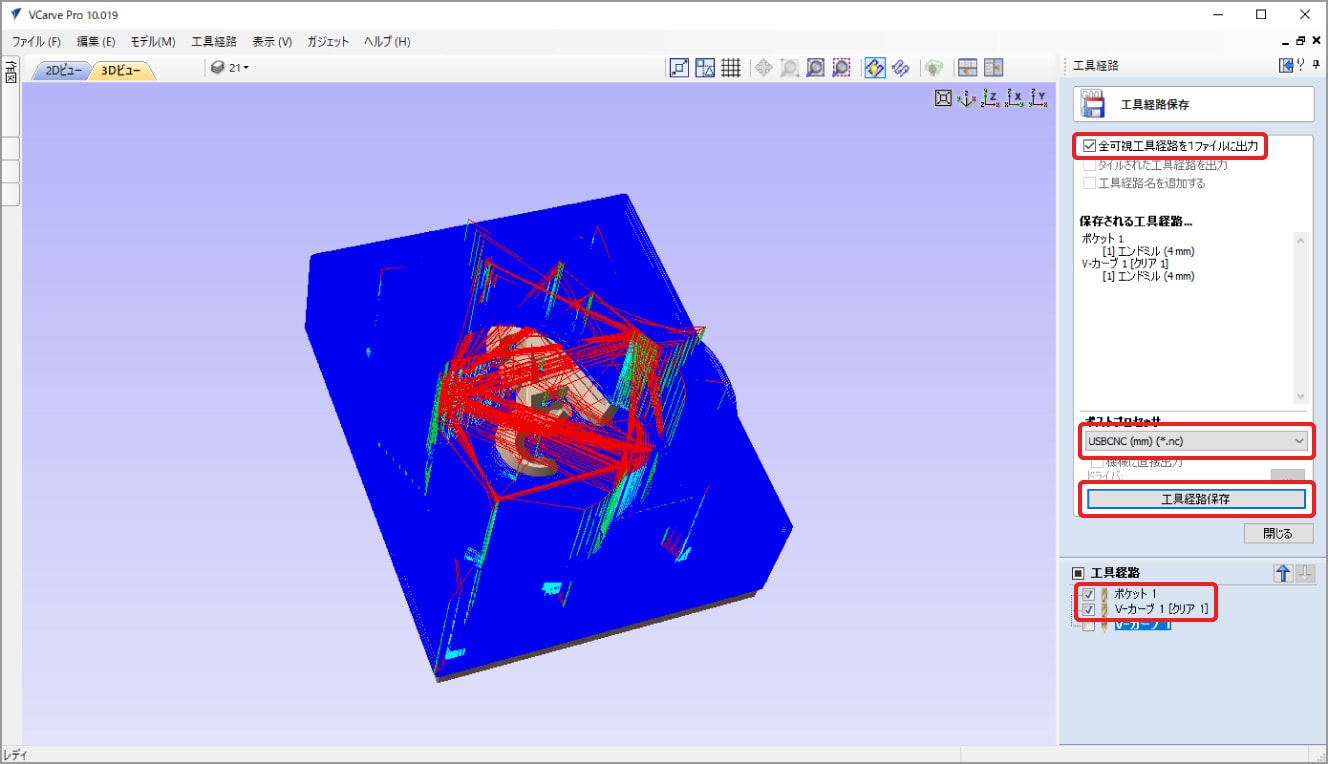Uncheck the V-カーブ 1 [クリア 1] toolpath
This screenshot has height=764, width=1328.
(x=1088, y=609)
